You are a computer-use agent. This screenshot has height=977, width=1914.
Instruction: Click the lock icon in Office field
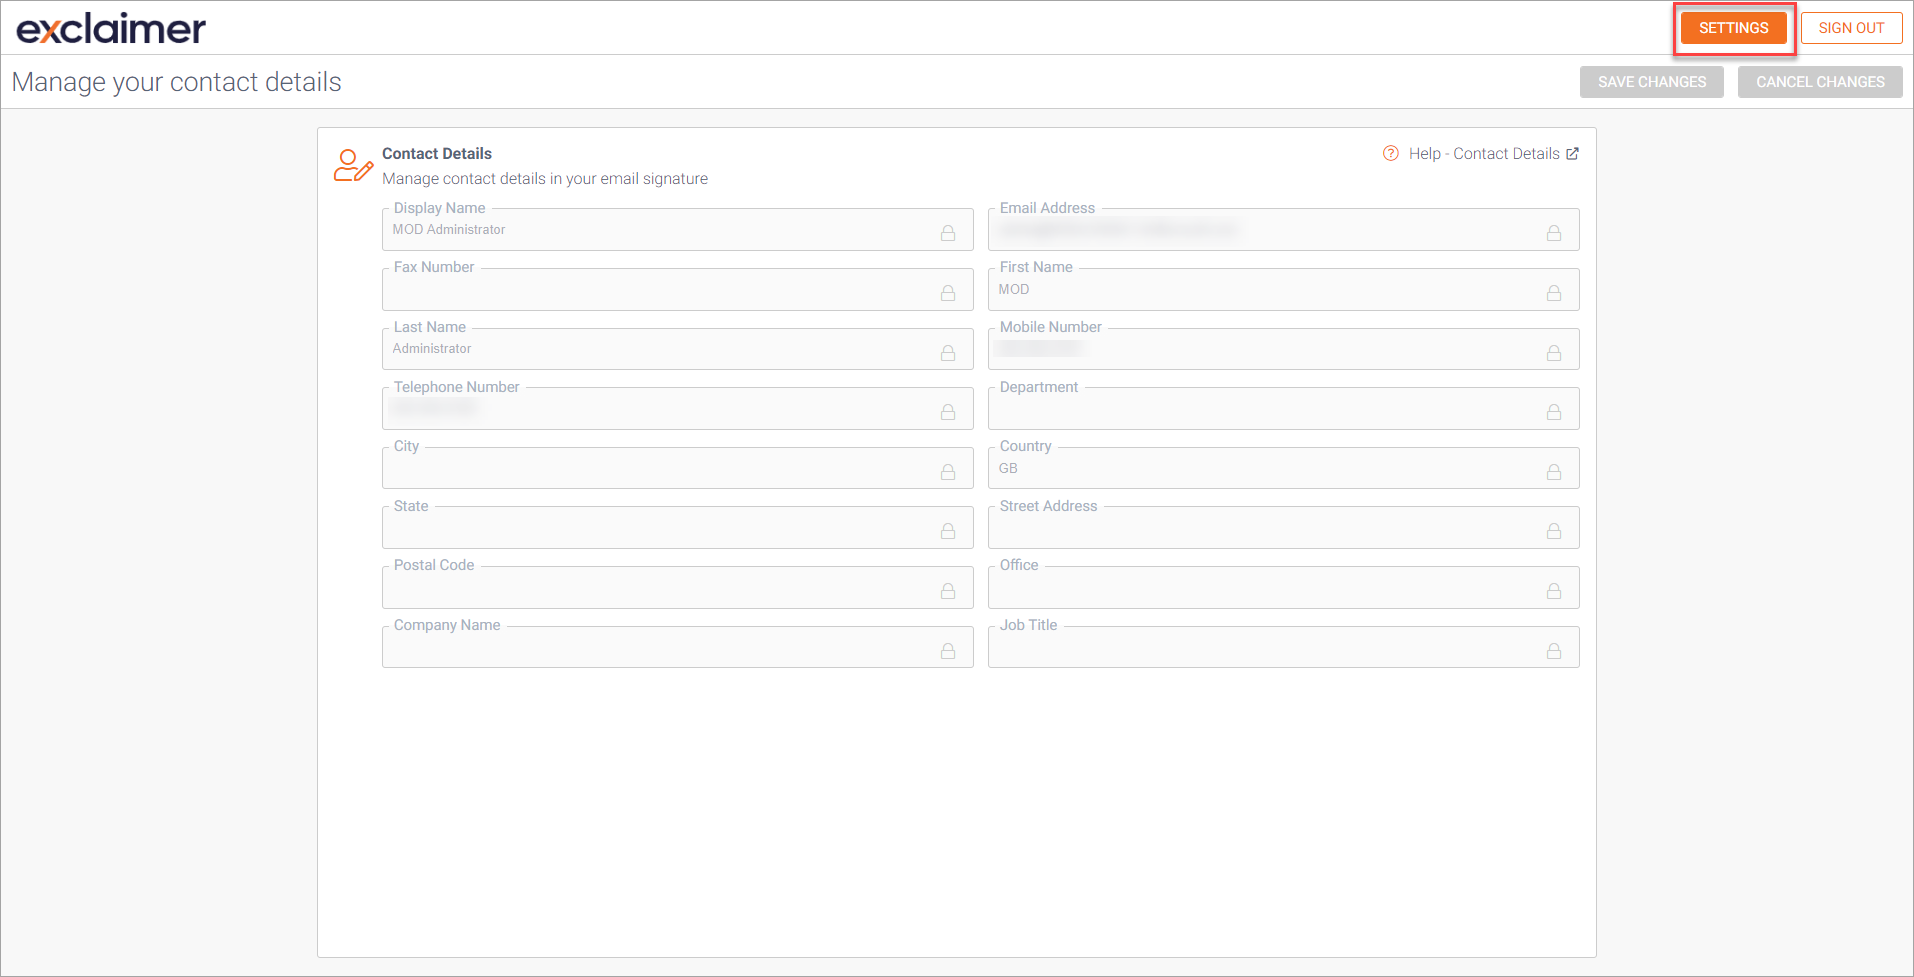pos(1553,591)
